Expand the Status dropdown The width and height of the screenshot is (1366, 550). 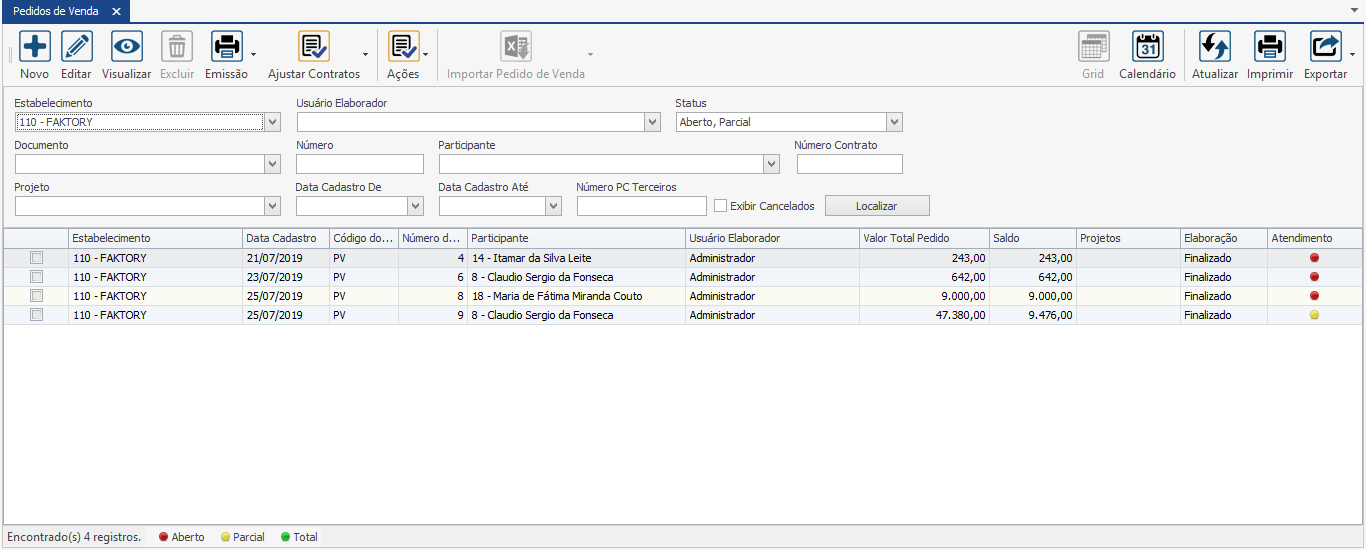894,122
